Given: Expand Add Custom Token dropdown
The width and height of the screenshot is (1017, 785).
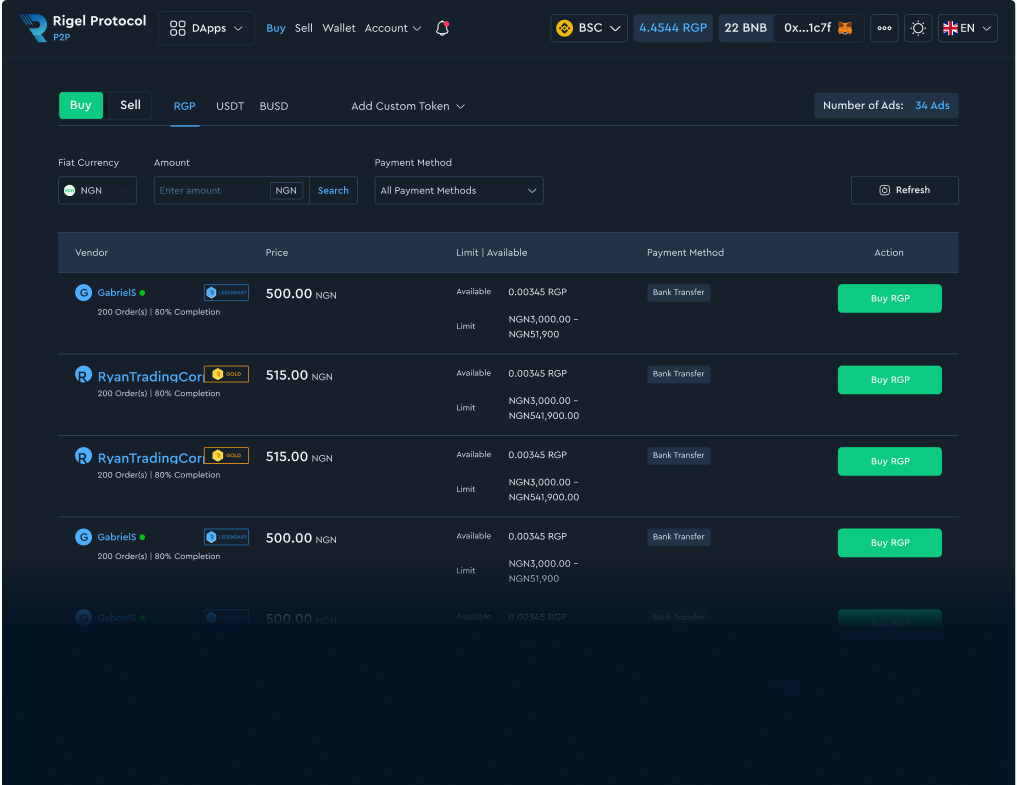Looking at the screenshot, I should (408, 106).
